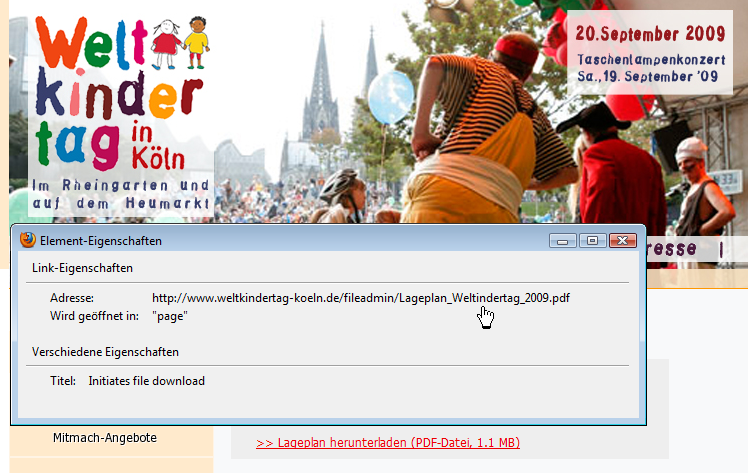
Task: Click the 'Verschiedene Eigenschaften' section heading
Action: tap(105, 352)
